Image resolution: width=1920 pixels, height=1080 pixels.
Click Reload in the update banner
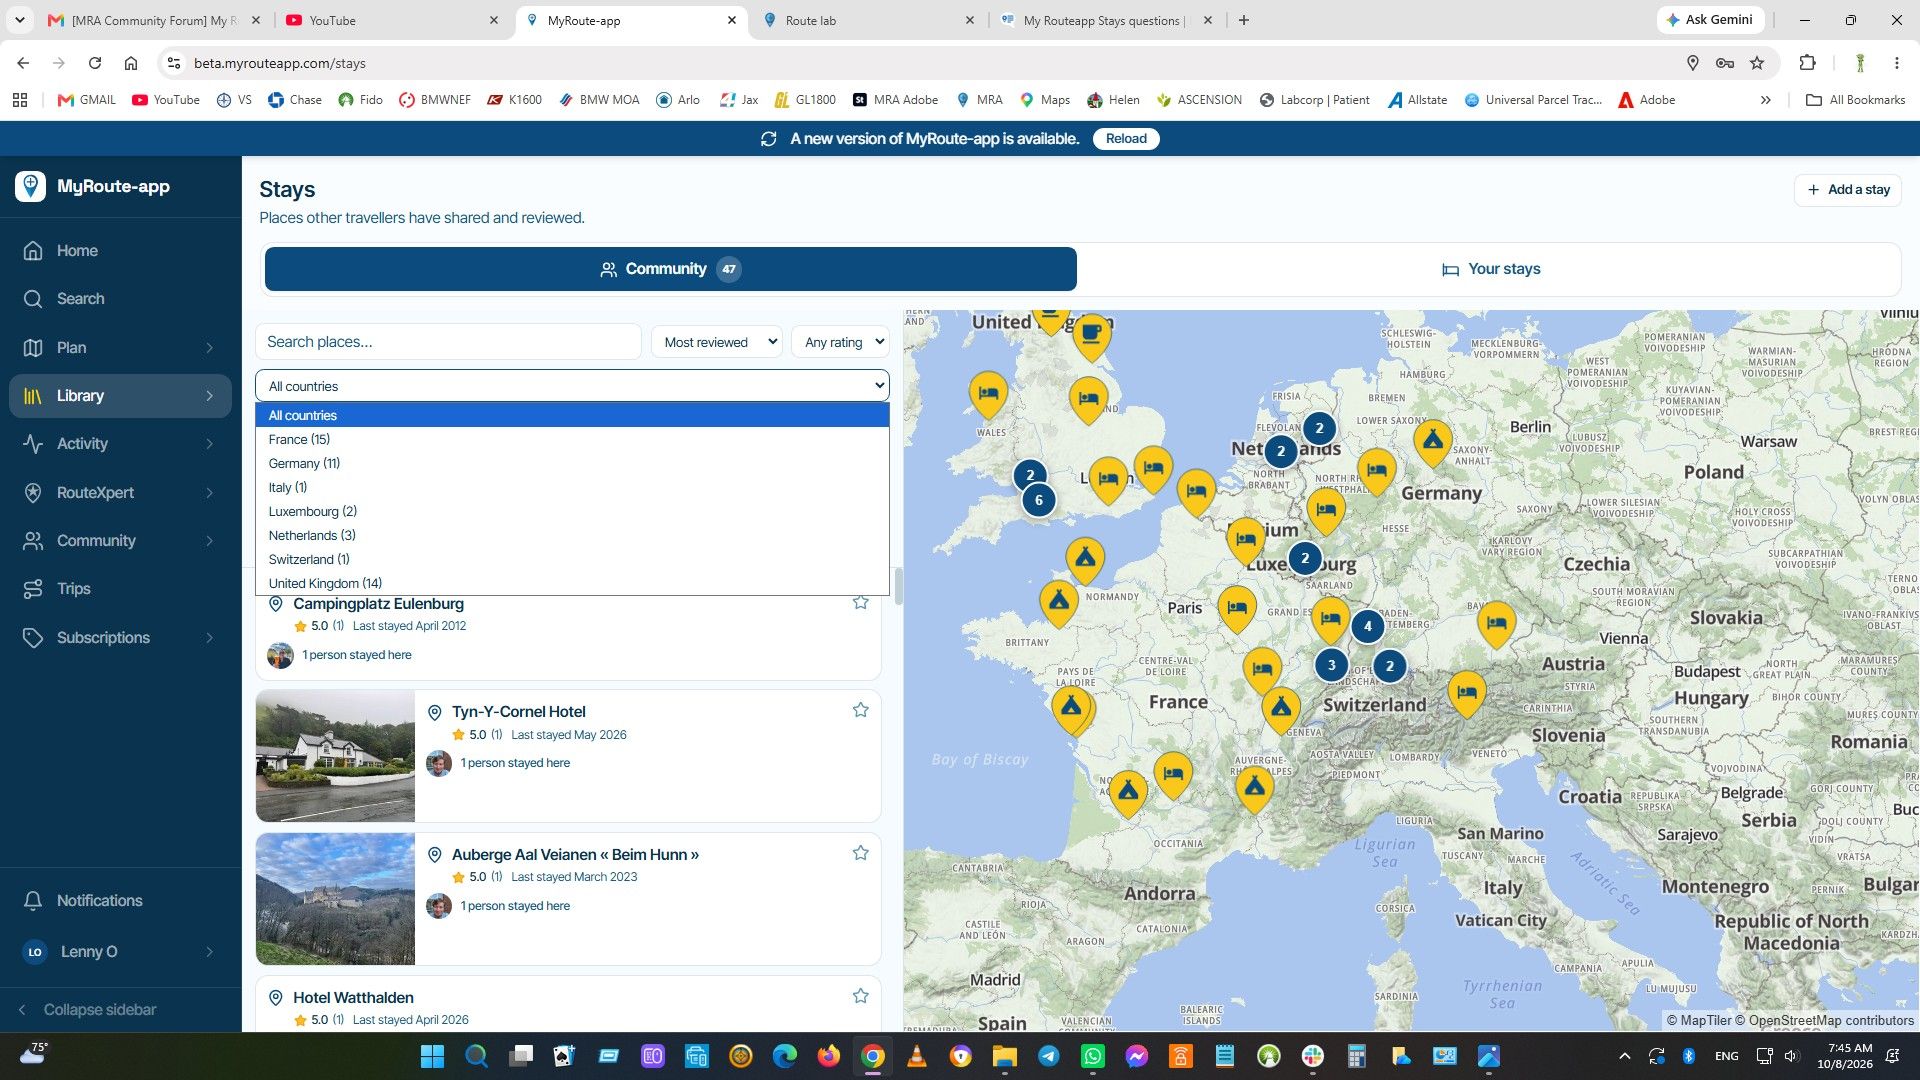(1126, 139)
